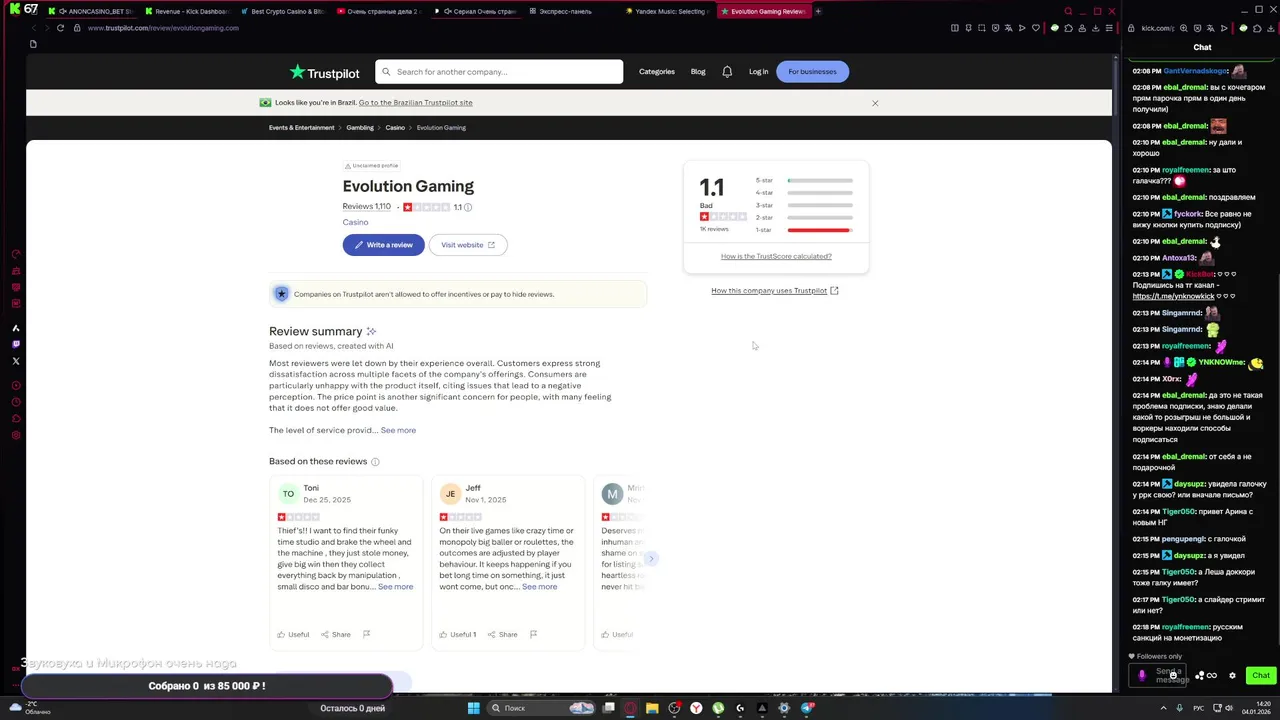Switch to Экспресс-панель tab

[570, 11]
